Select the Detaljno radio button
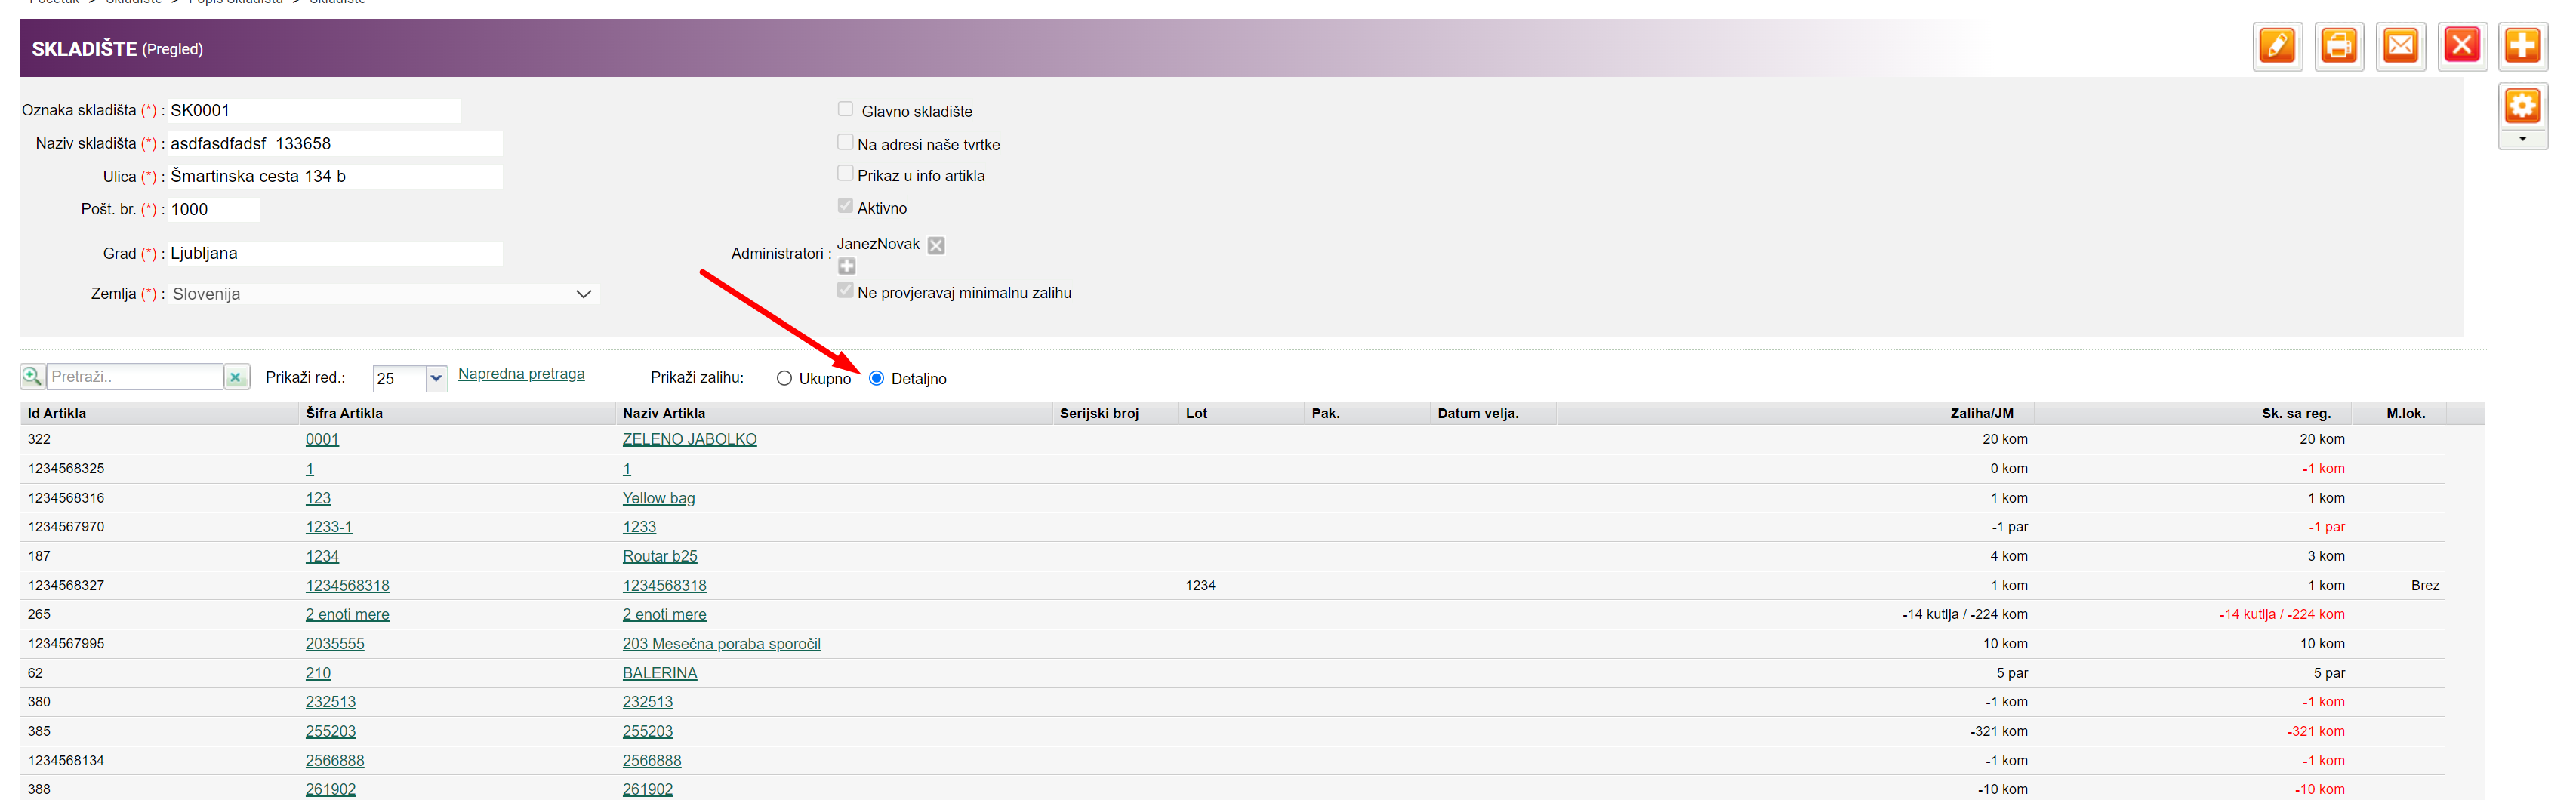This screenshot has height=800, width=2576. (x=877, y=378)
